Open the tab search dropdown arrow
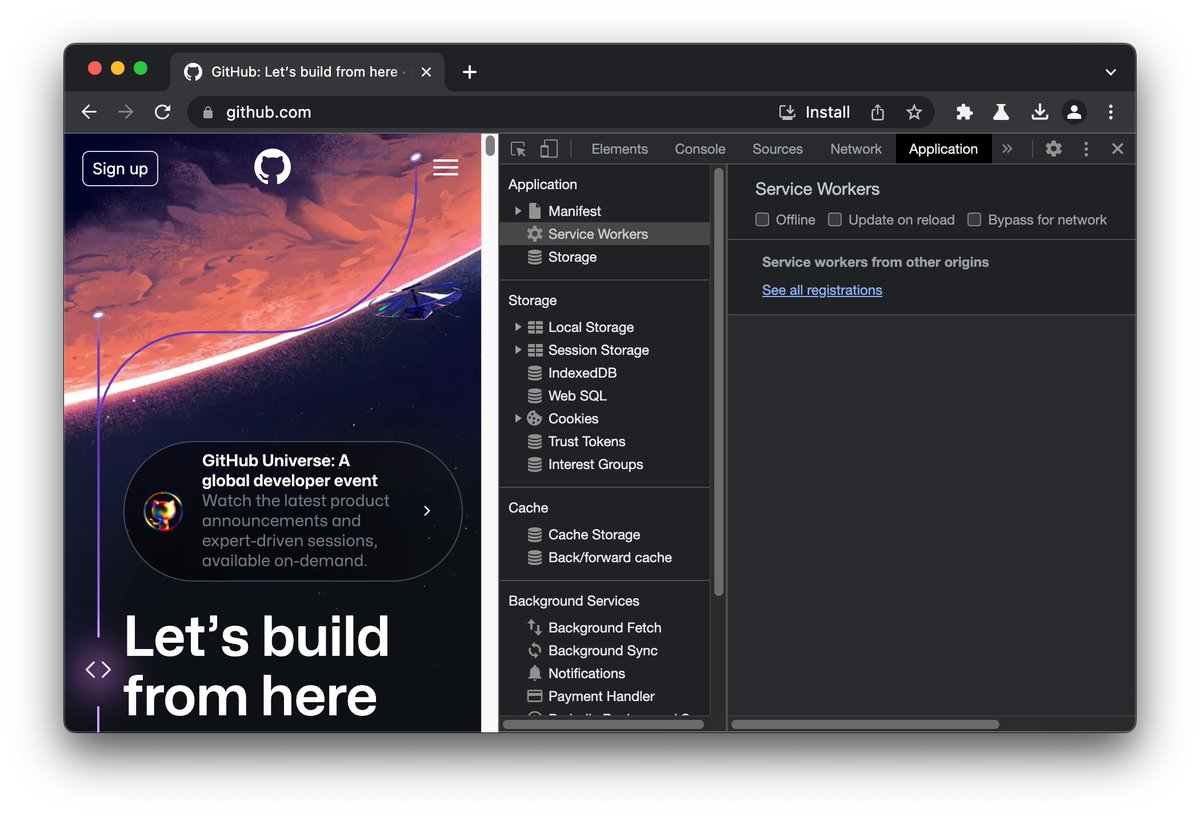The height and width of the screenshot is (817, 1200). click(x=1110, y=72)
